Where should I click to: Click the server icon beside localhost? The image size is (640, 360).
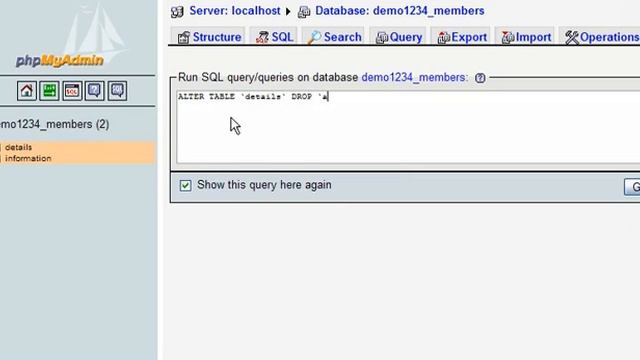[177, 11]
